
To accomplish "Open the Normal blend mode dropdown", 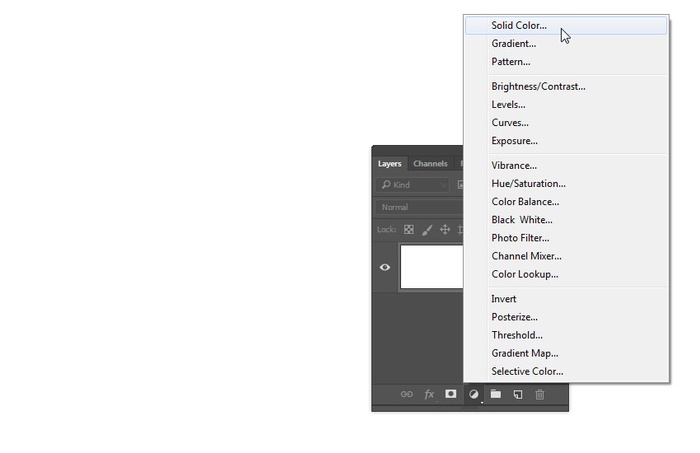I will pos(420,207).
